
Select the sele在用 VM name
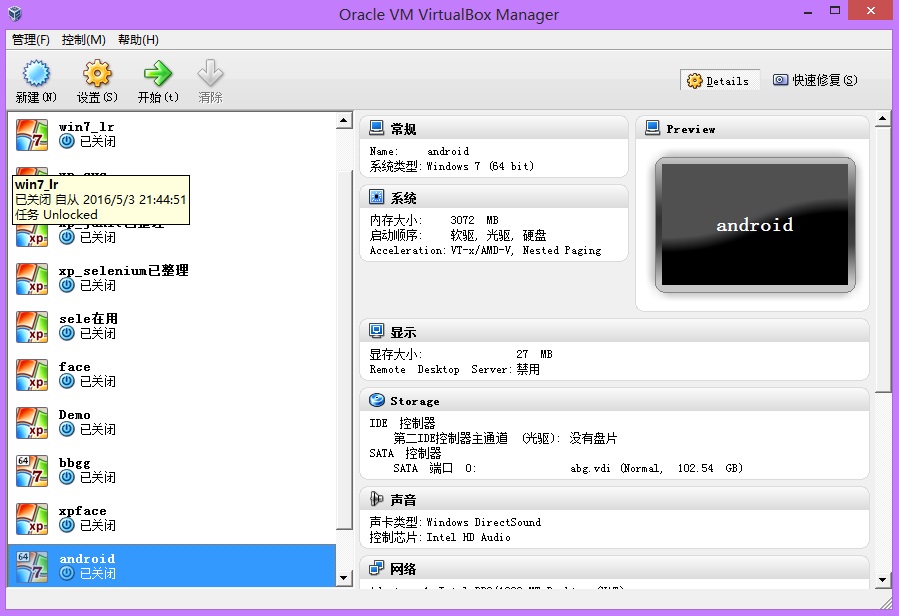(x=88, y=319)
